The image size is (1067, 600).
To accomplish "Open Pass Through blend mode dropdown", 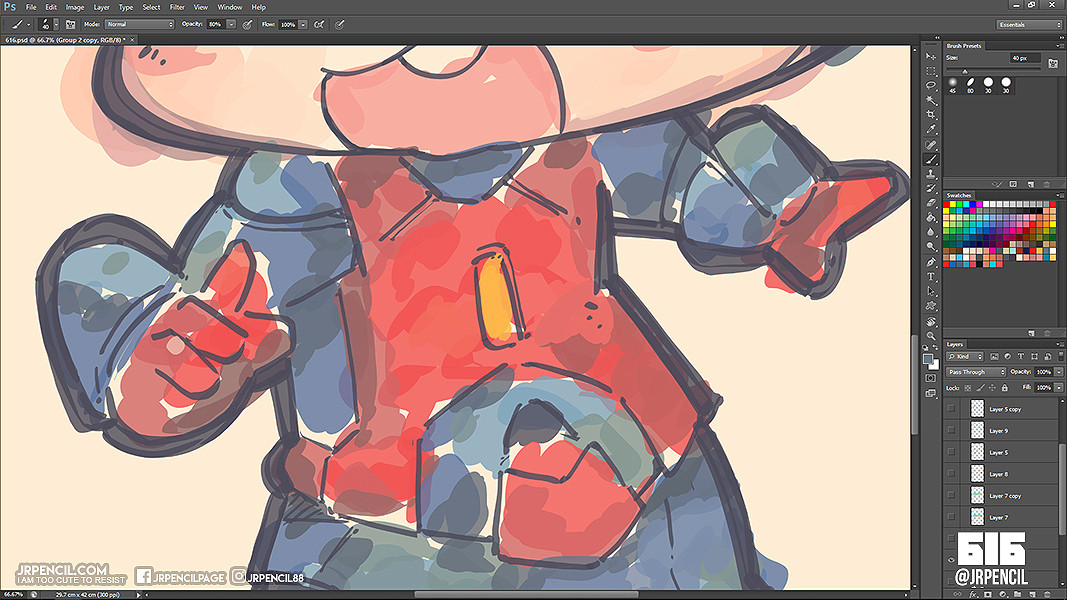I will pyautogui.click(x=976, y=372).
